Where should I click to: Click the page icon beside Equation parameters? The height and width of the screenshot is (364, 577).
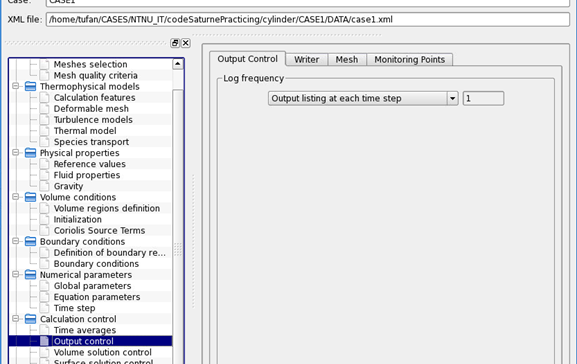point(44,297)
